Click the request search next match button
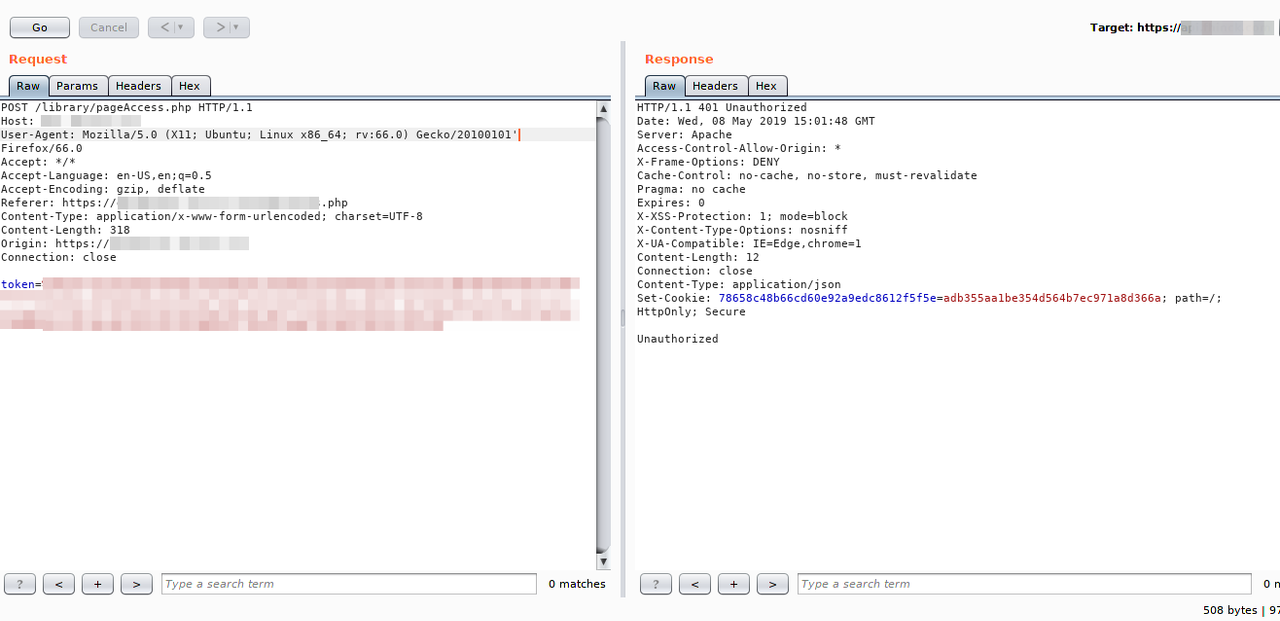The height and width of the screenshot is (621, 1280). (x=137, y=584)
